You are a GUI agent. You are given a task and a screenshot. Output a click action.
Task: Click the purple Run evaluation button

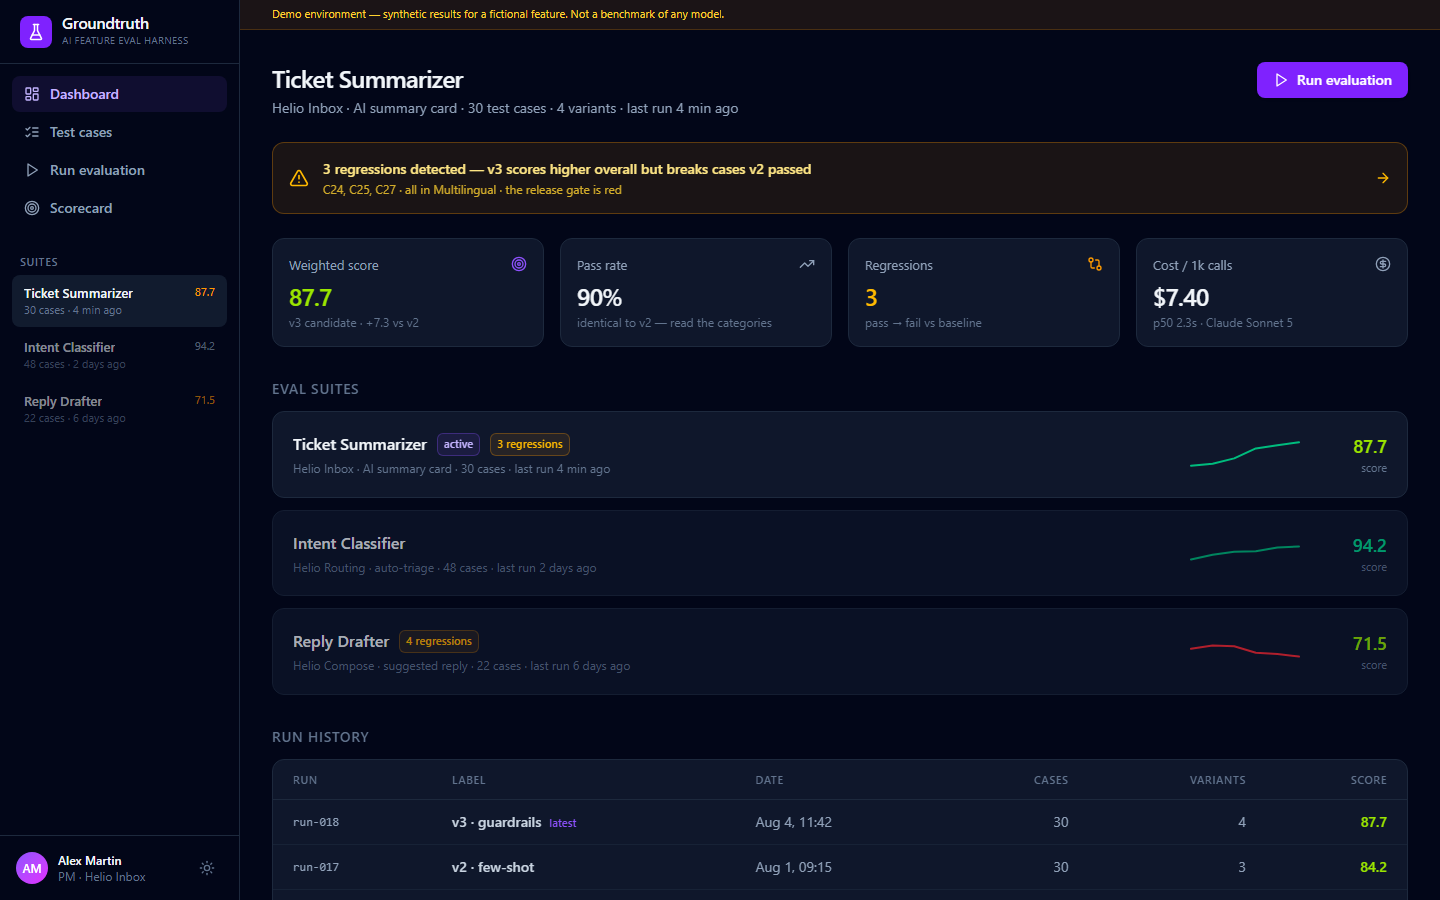pos(1332,80)
